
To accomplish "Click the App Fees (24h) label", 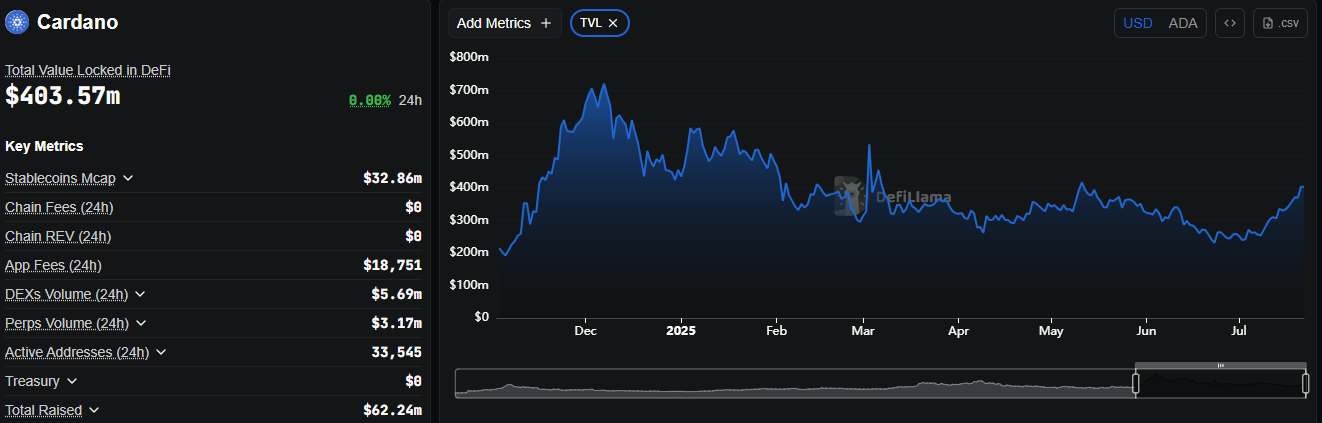I will 53,265.
